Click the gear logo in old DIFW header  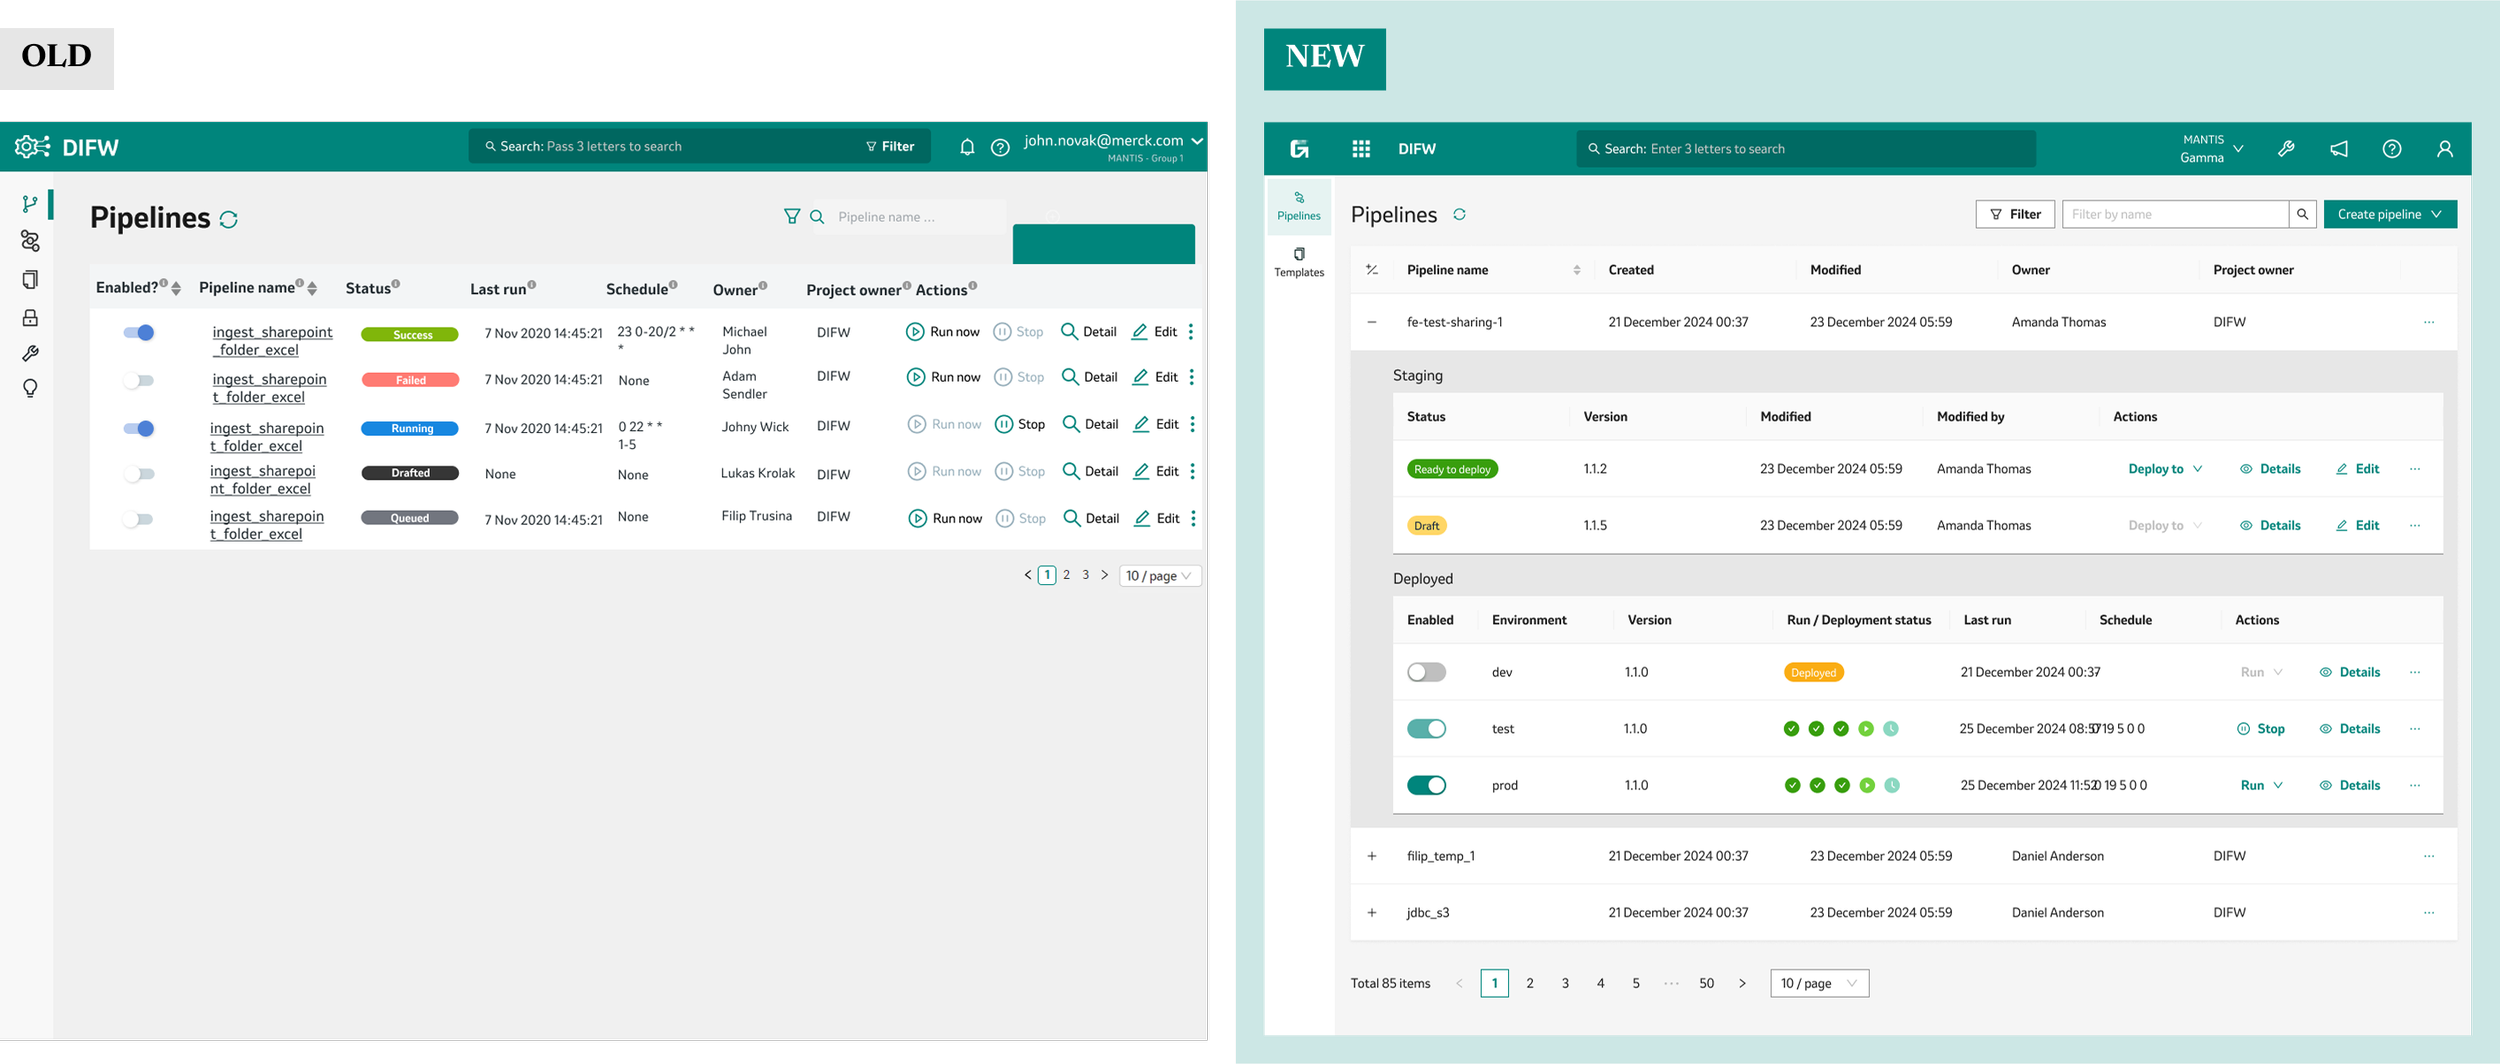click(32, 147)
